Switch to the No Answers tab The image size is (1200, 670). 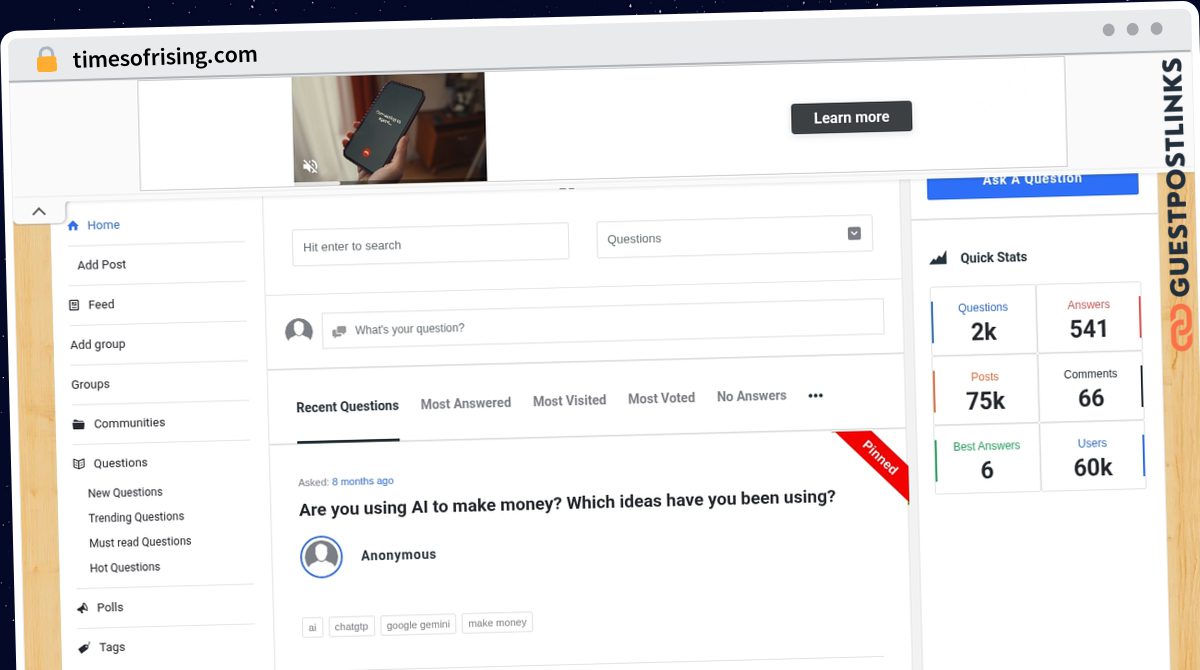751,396
